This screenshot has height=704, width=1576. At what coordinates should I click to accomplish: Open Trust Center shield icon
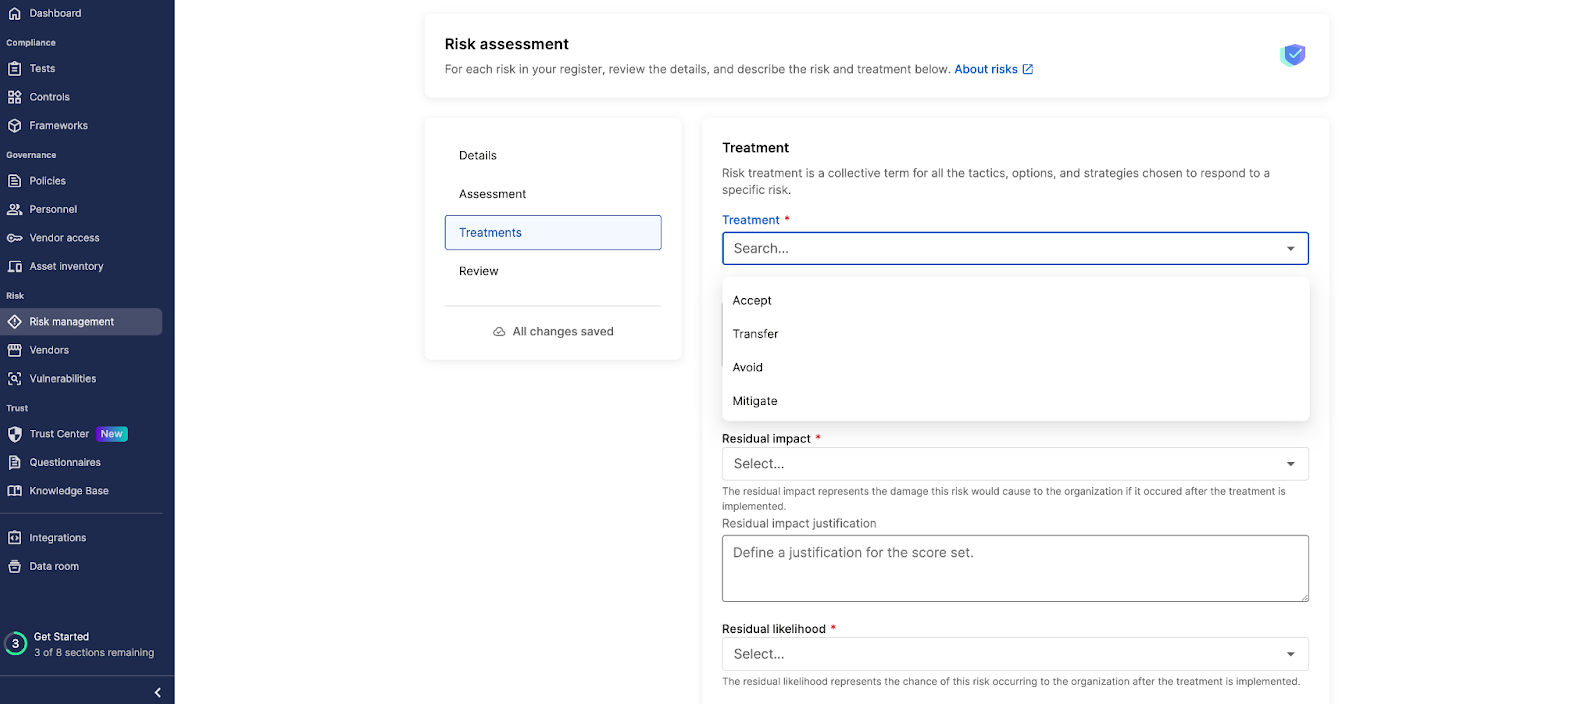click(14, 434)
